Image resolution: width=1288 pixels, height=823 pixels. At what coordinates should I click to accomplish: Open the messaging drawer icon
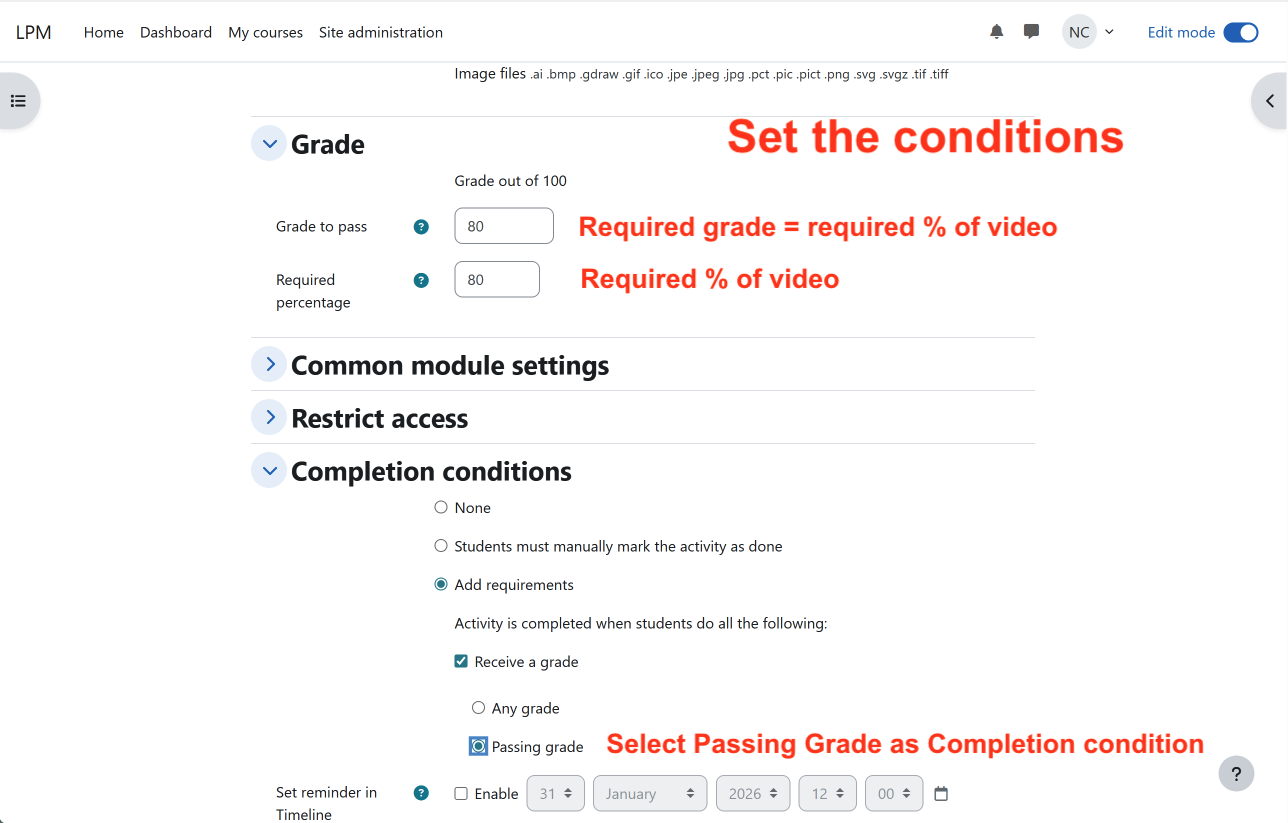click(1031, 31)
